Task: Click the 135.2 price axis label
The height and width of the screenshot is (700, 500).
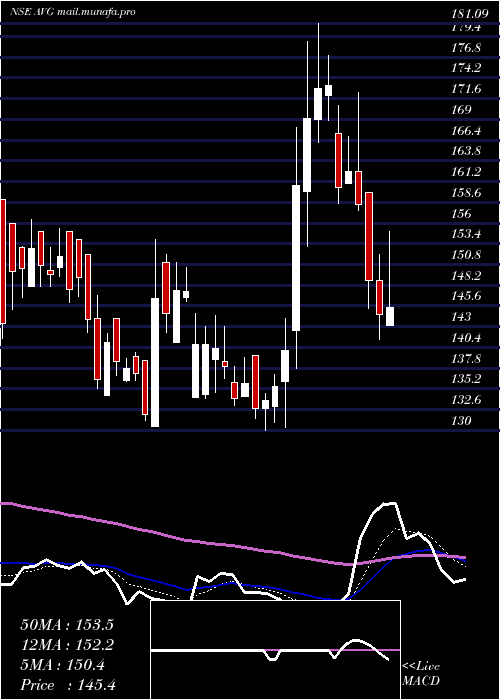Action: [x=466, y=379]
